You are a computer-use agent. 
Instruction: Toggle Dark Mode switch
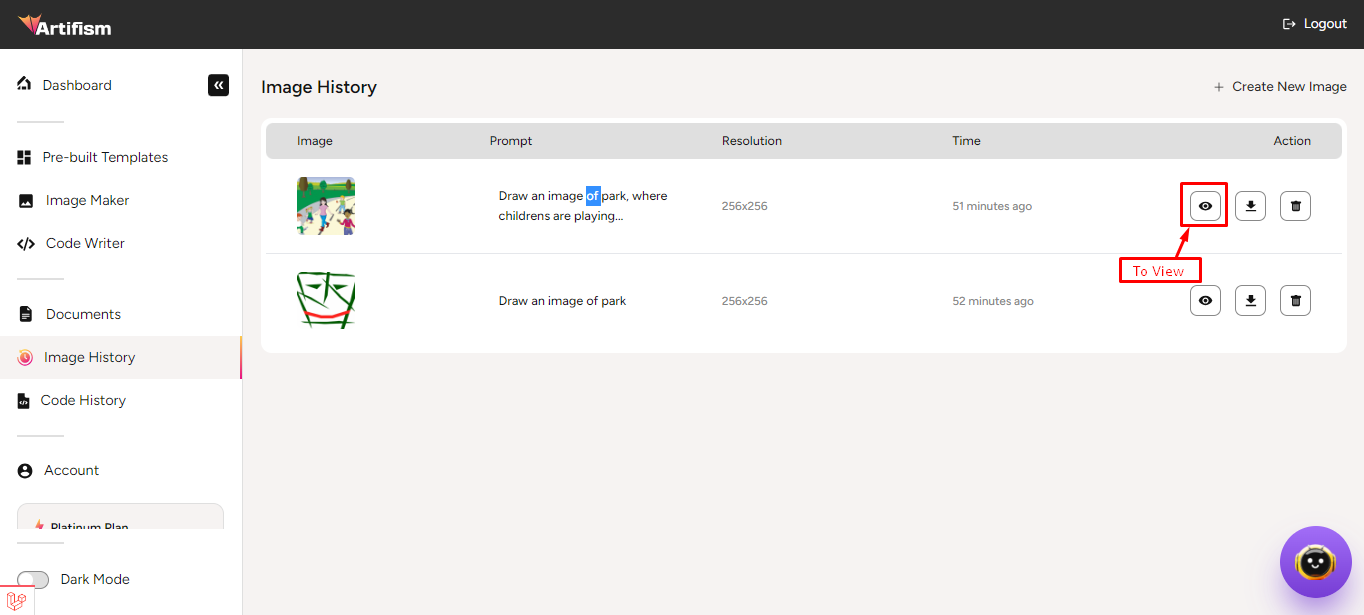[33, 580]
